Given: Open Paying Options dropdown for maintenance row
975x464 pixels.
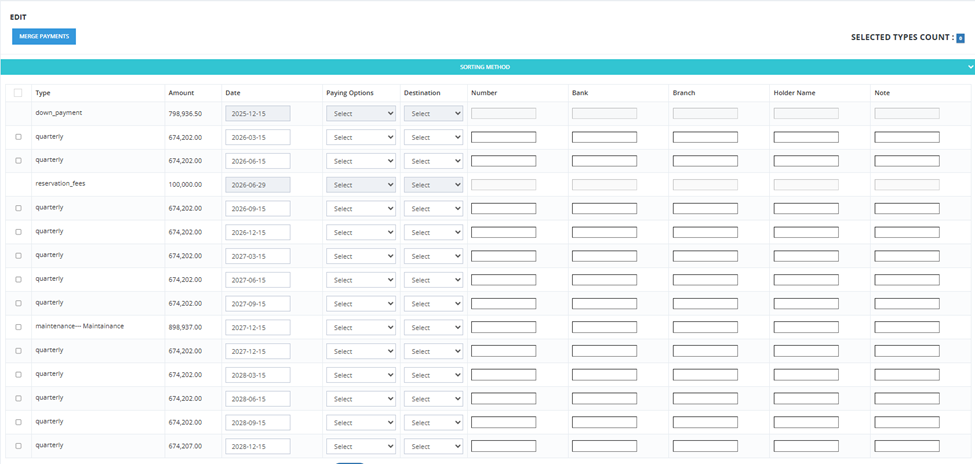Looking at the screenshot, I should tap(361, 327).
